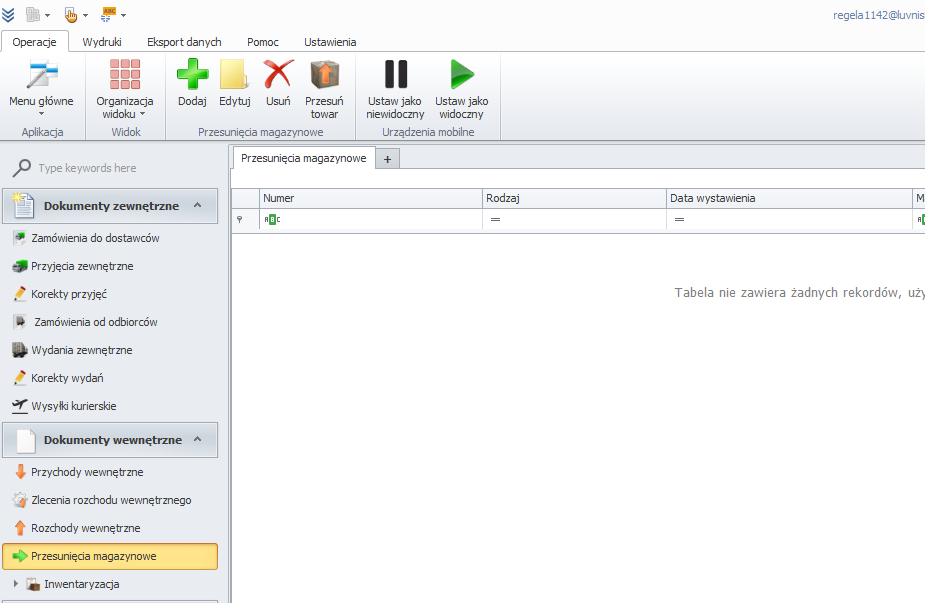Click Ustaw jako niewidoczny pause icon
Screen dimensions: 925x603
(x=395, y=74)
